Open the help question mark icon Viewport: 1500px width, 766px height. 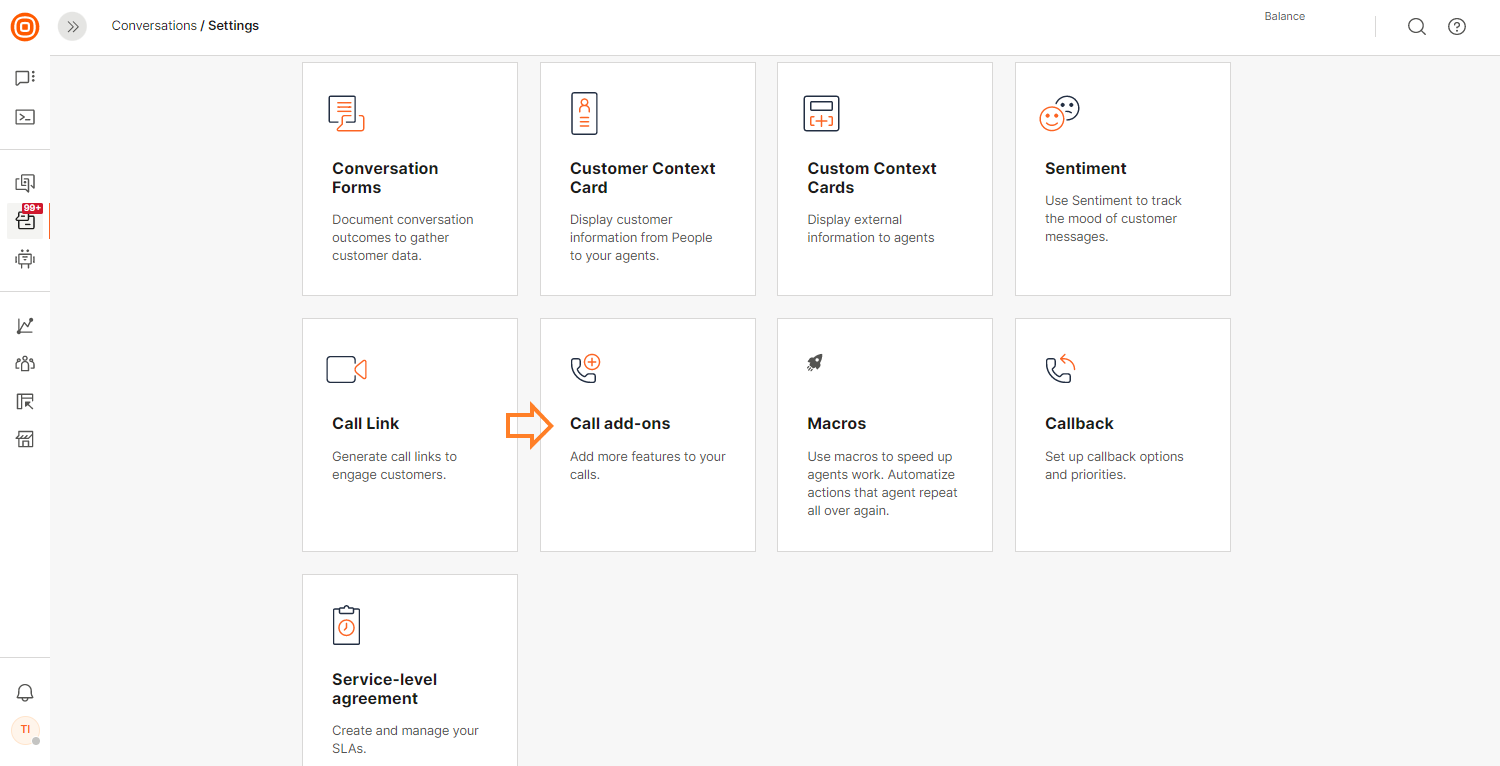pos(1457,27)
